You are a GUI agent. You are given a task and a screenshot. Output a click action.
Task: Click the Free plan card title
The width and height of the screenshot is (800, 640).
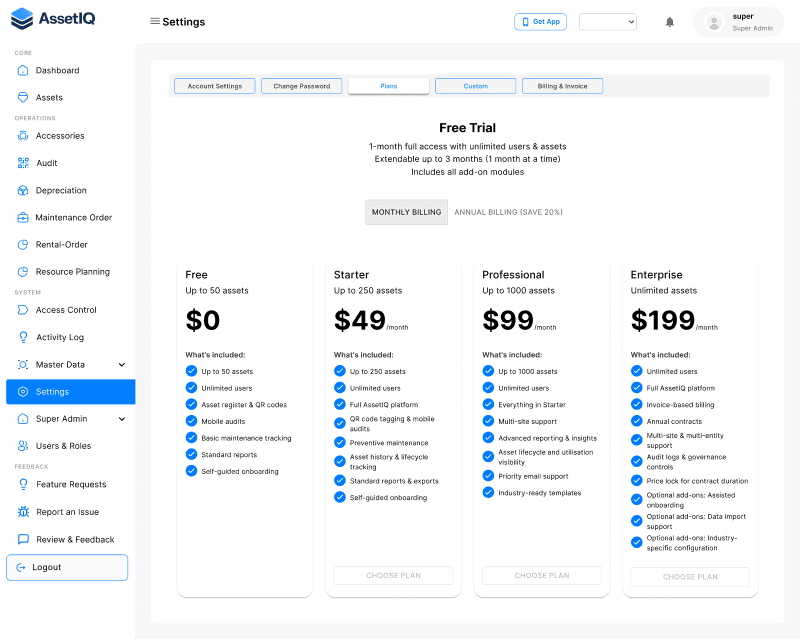[x=196, y=275]
